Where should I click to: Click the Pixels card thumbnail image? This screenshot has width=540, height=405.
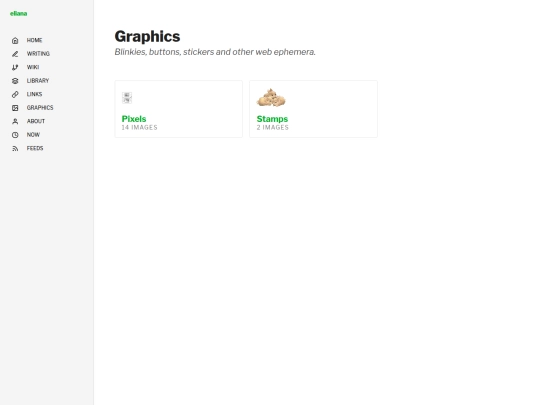pos(127,98)
